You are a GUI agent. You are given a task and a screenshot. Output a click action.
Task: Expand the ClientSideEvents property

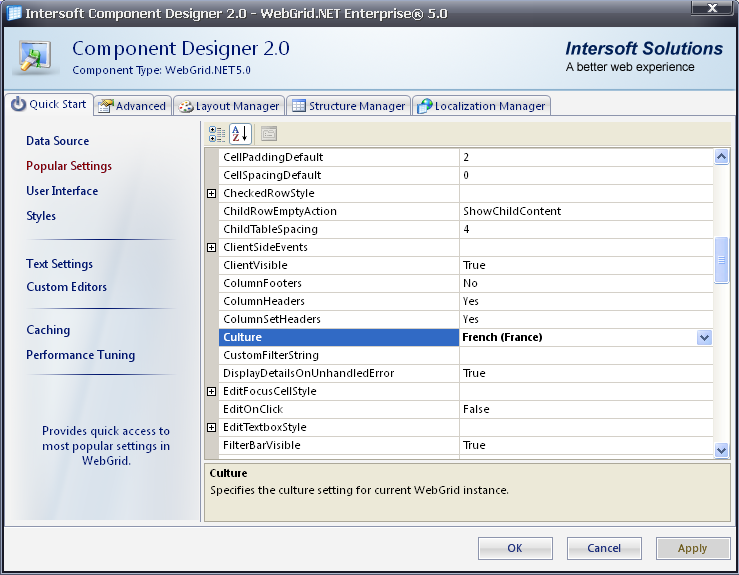pyautogui.click(x=212, y=247)
